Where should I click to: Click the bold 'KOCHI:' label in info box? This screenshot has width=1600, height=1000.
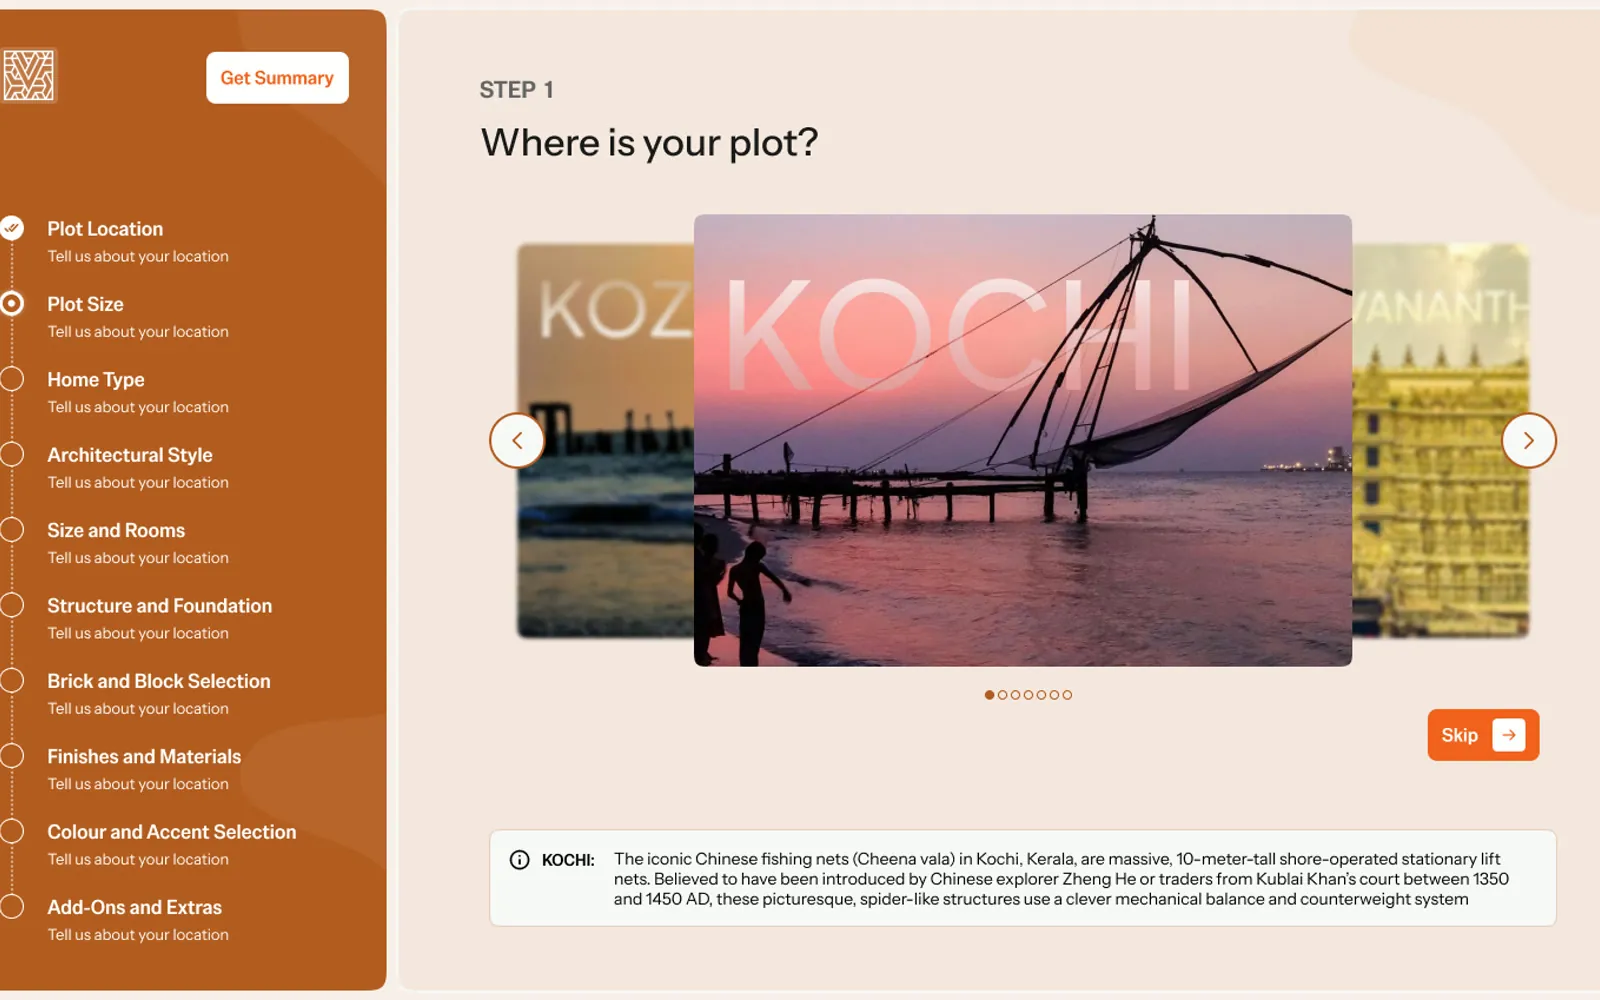click(x=568, y=860)
